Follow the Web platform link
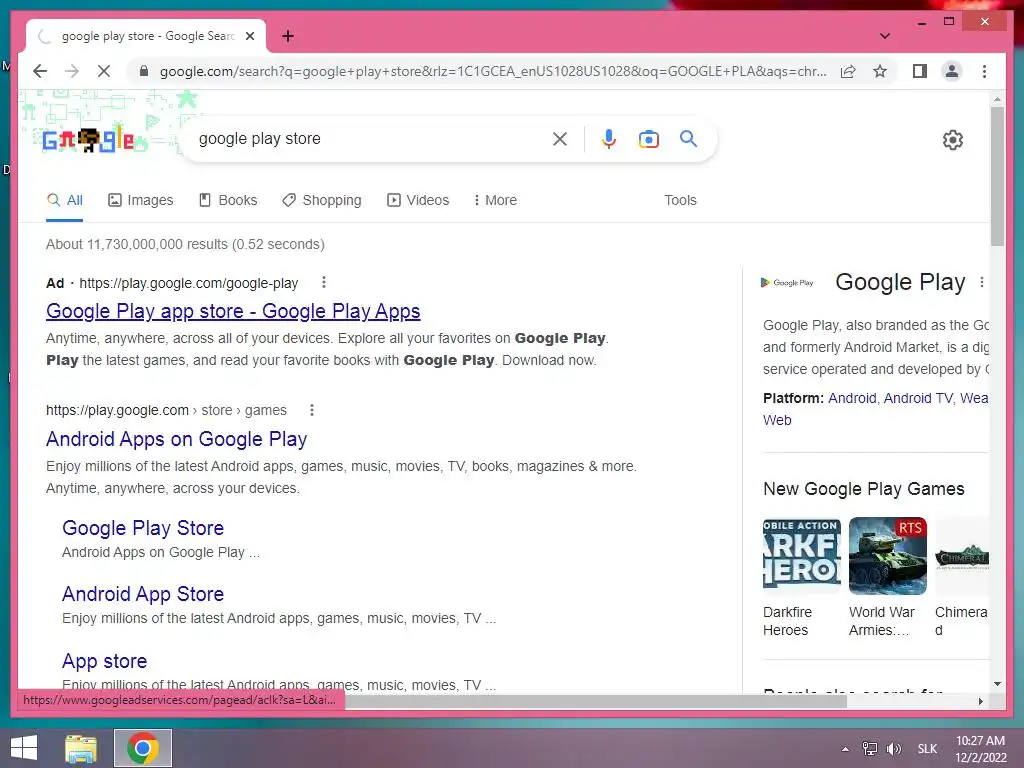 point(777,420)
